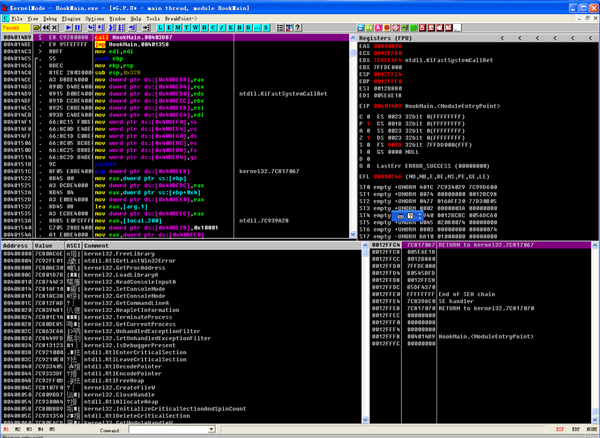Open Memory map with M icon
This screenshot has height=438, width=600.
(178, 28)
